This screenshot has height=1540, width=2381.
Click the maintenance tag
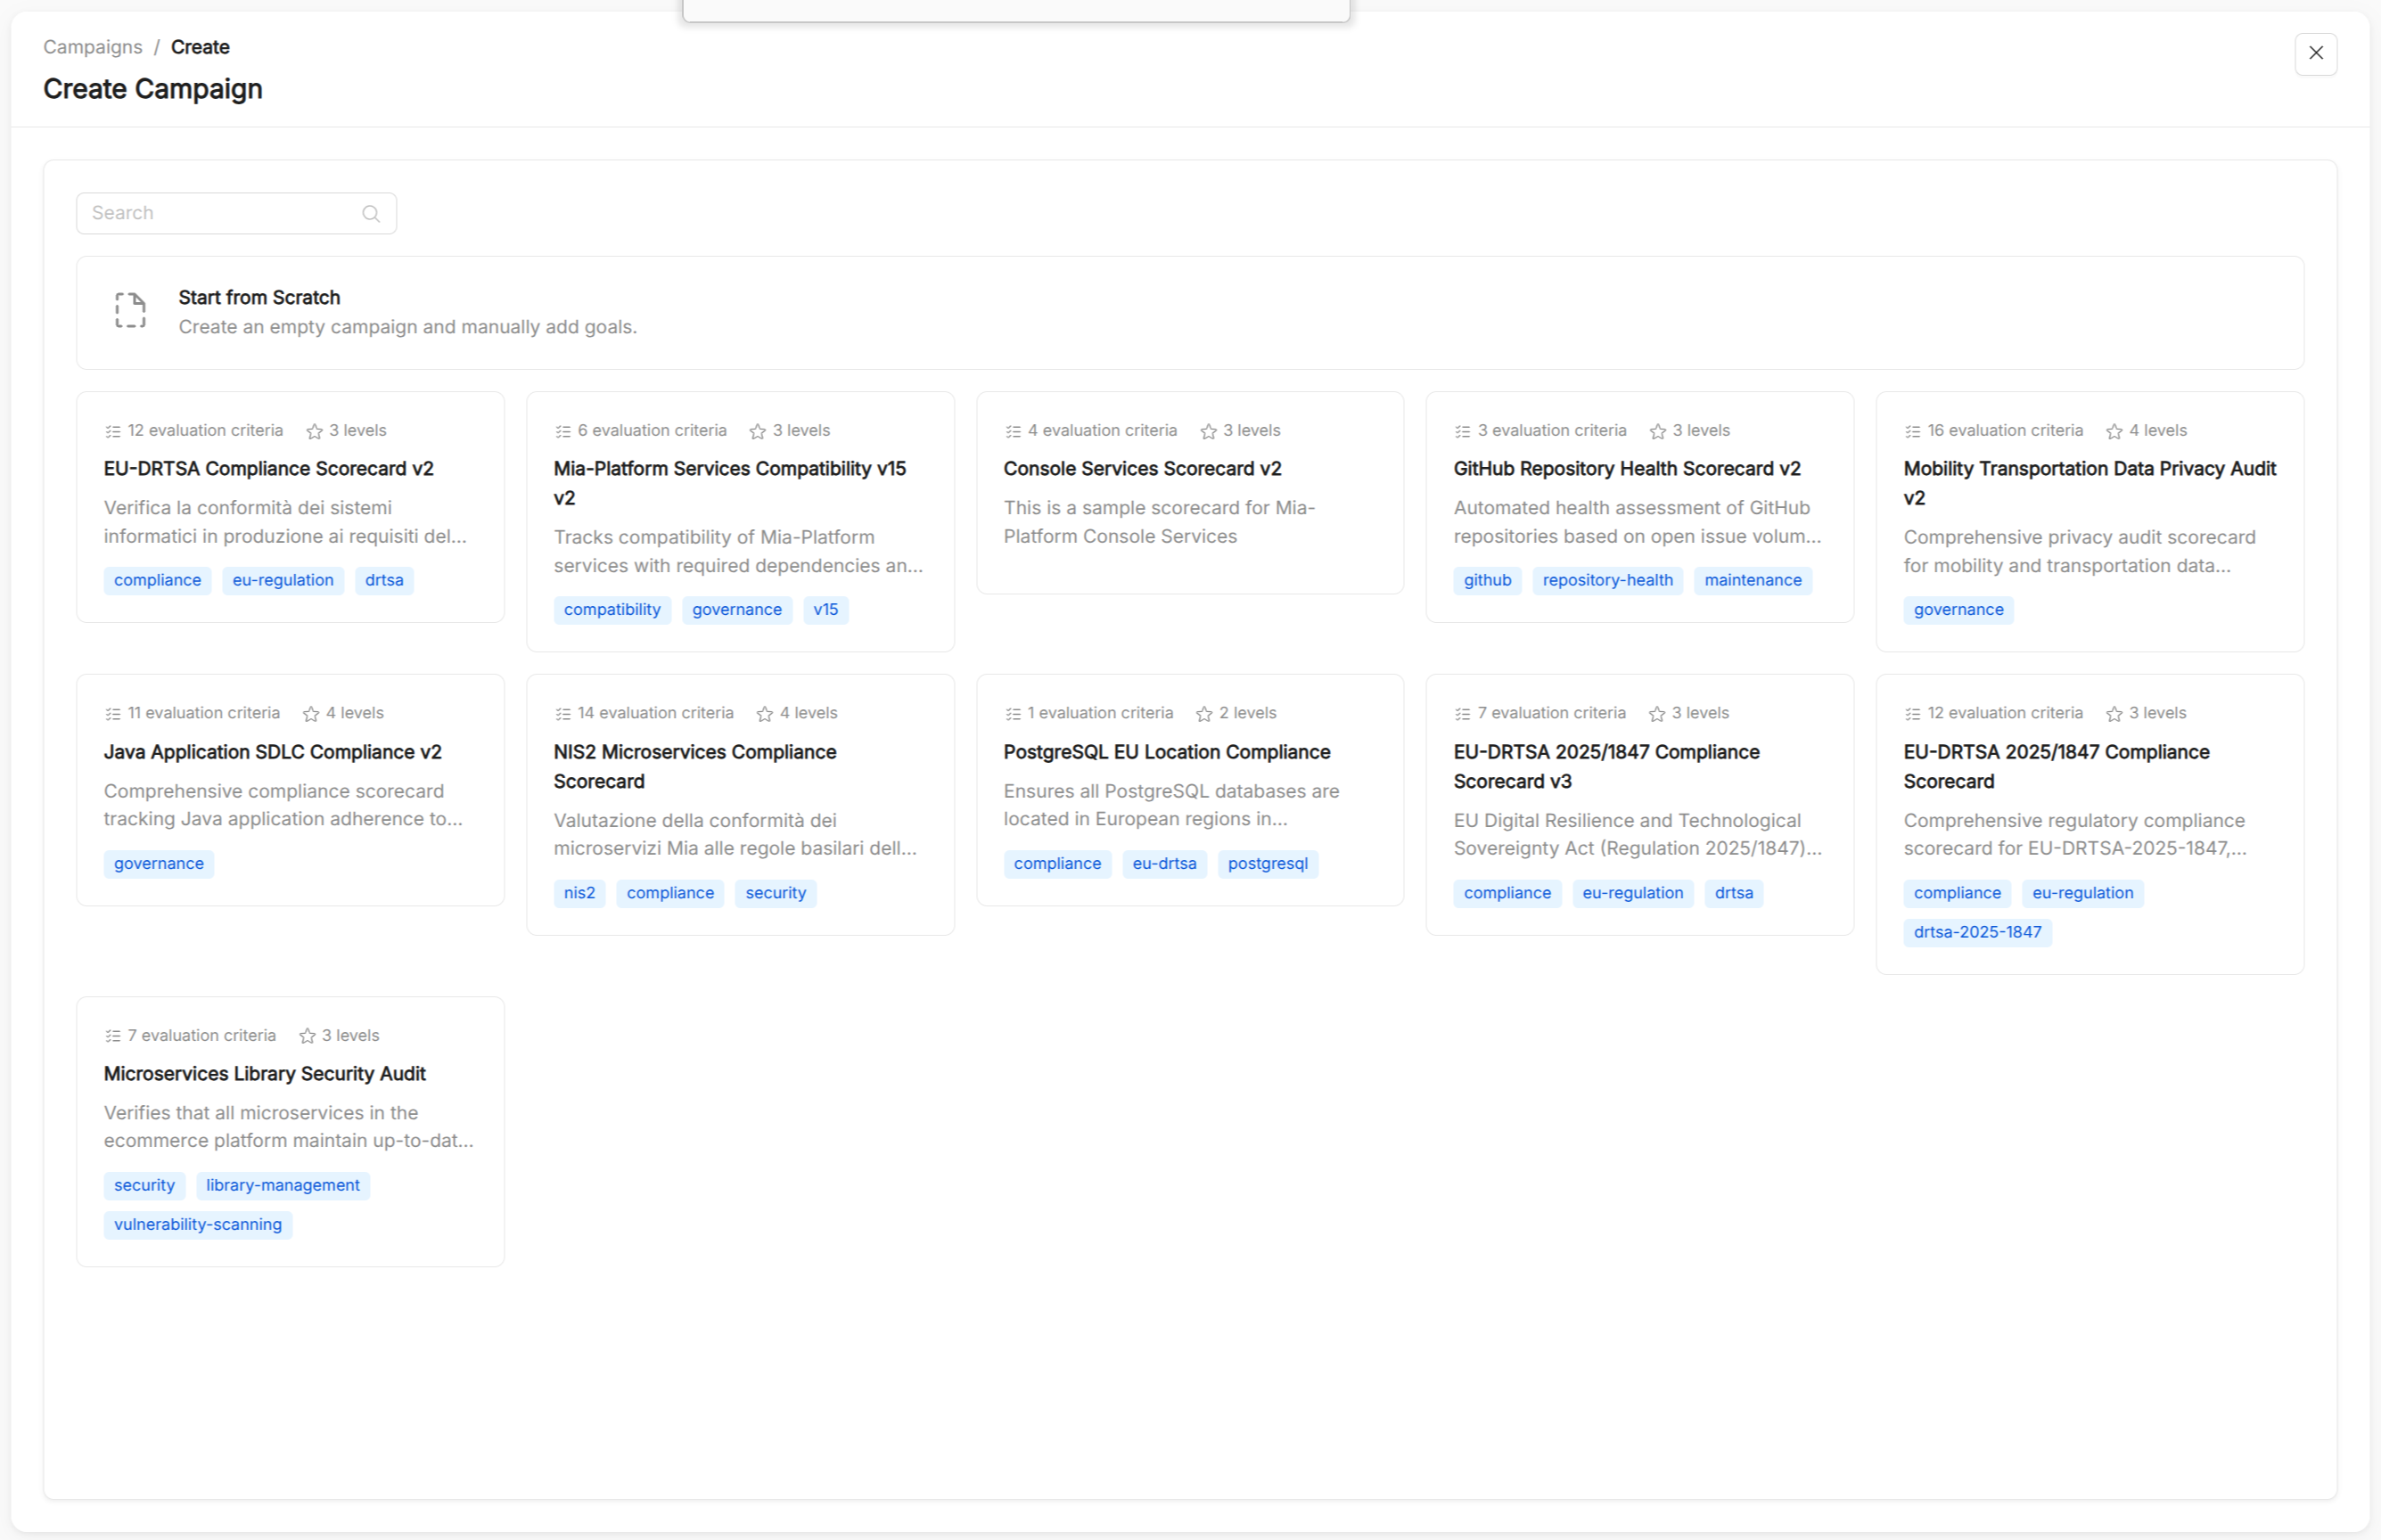point(1752,581)
